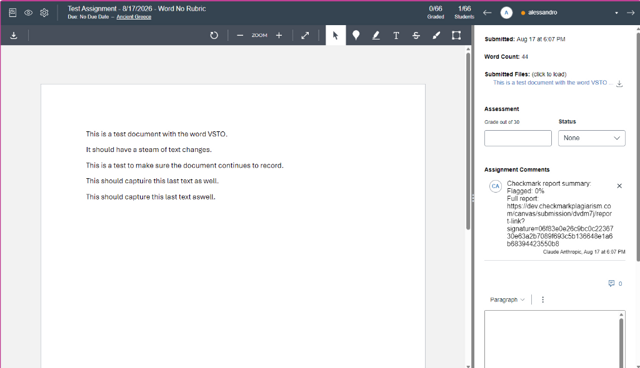This screenshot has width=640, height=368.
Task: Open the student selector dropdown caret
Action: click(616, 13)
